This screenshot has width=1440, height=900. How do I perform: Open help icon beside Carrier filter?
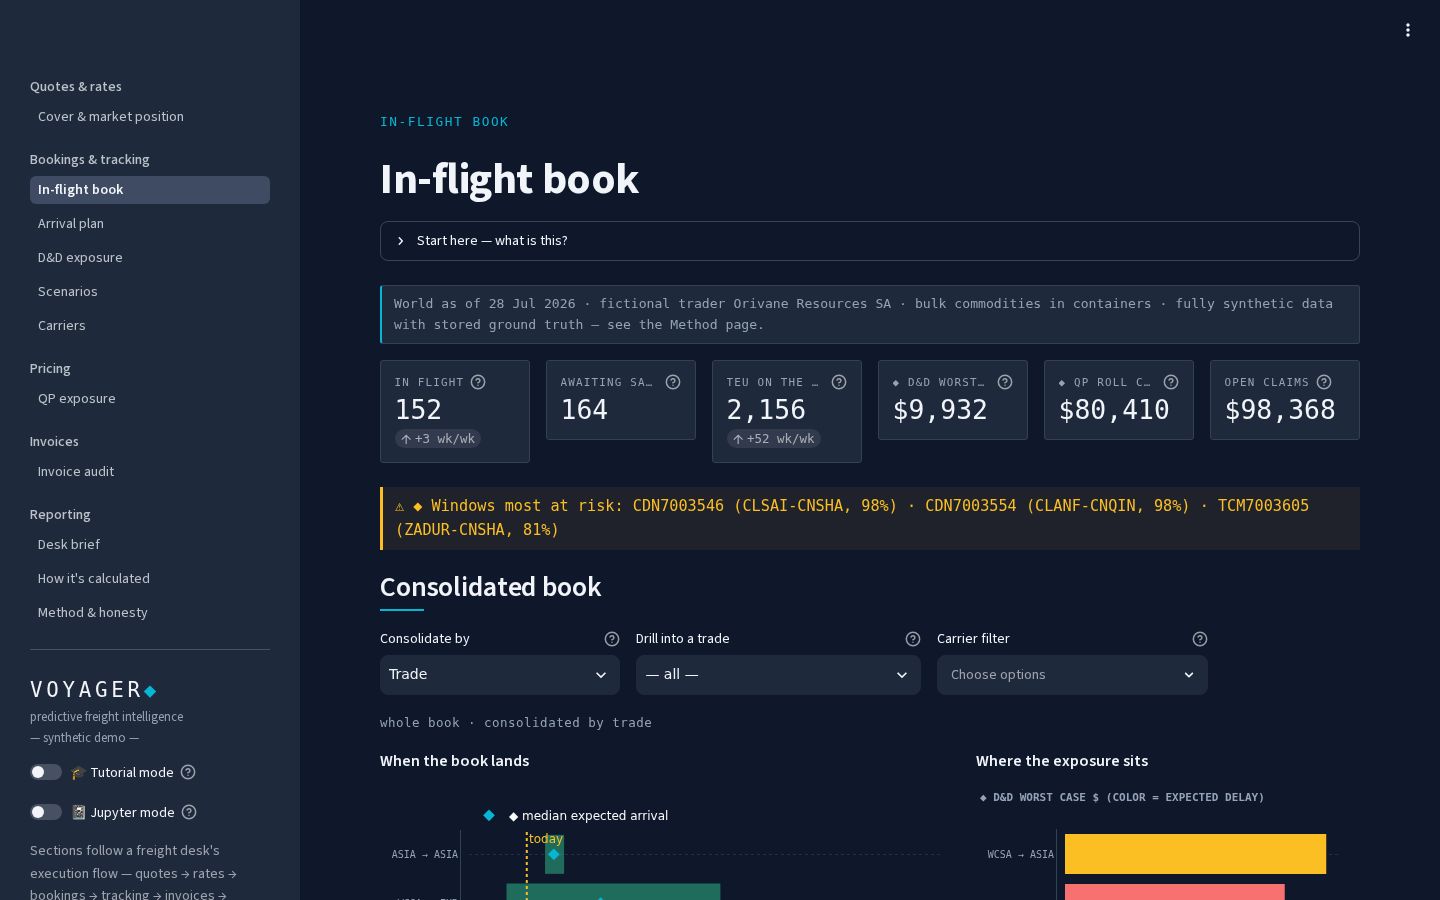pyautogui.click(x=1200, y=639)
